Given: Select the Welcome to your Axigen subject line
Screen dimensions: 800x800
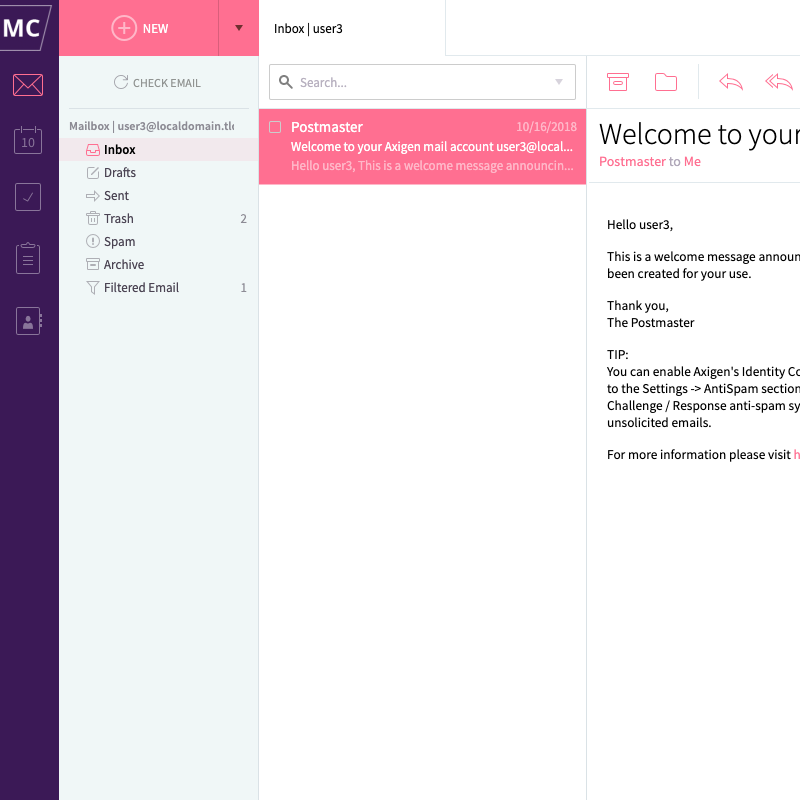Looking at the screenshot, I should click(x=432, y=146).
